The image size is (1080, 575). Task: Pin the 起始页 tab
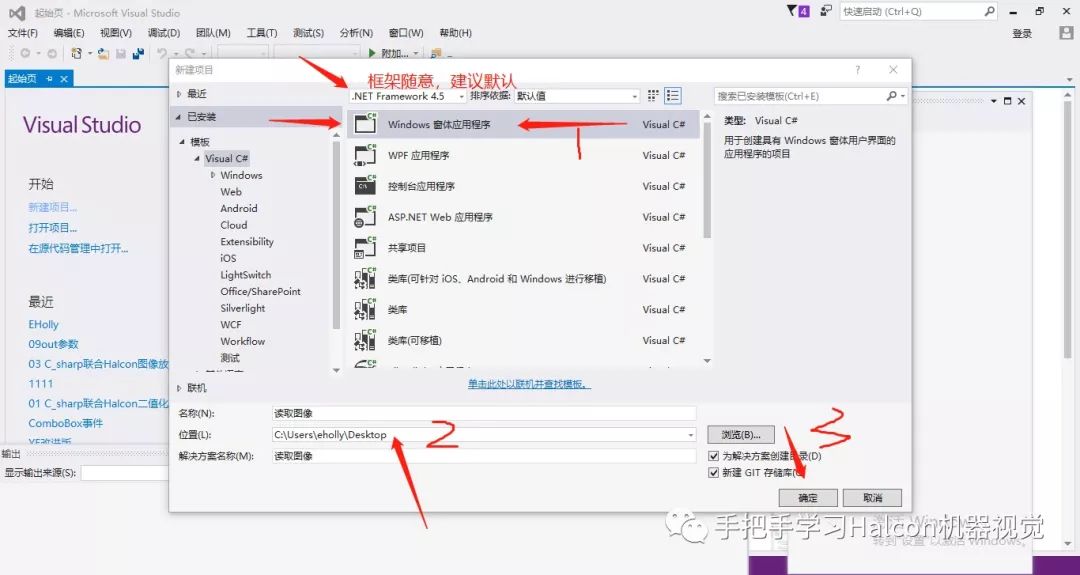tap(50, 79)
